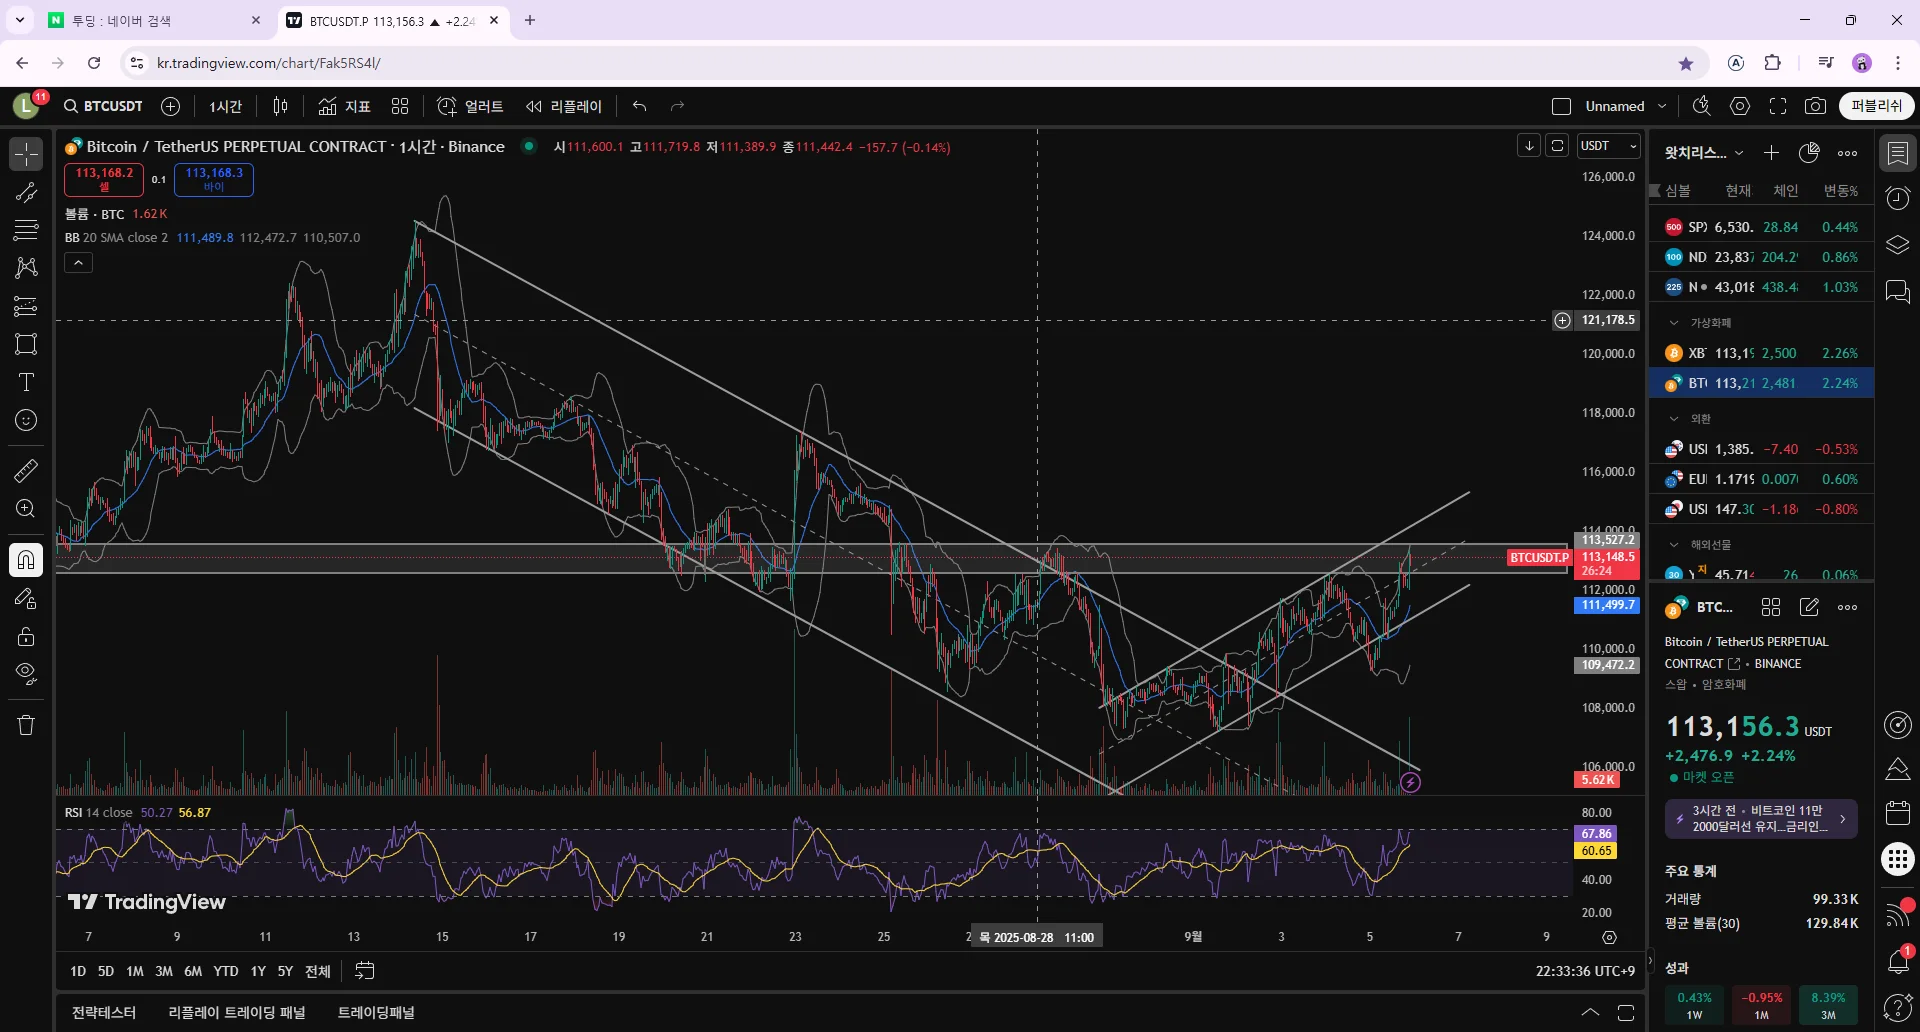Image resolution: width=1920 pixels, height=1032 pixels.
Task: Open the BTCUSDT symbol search
Action: [103, 106]
